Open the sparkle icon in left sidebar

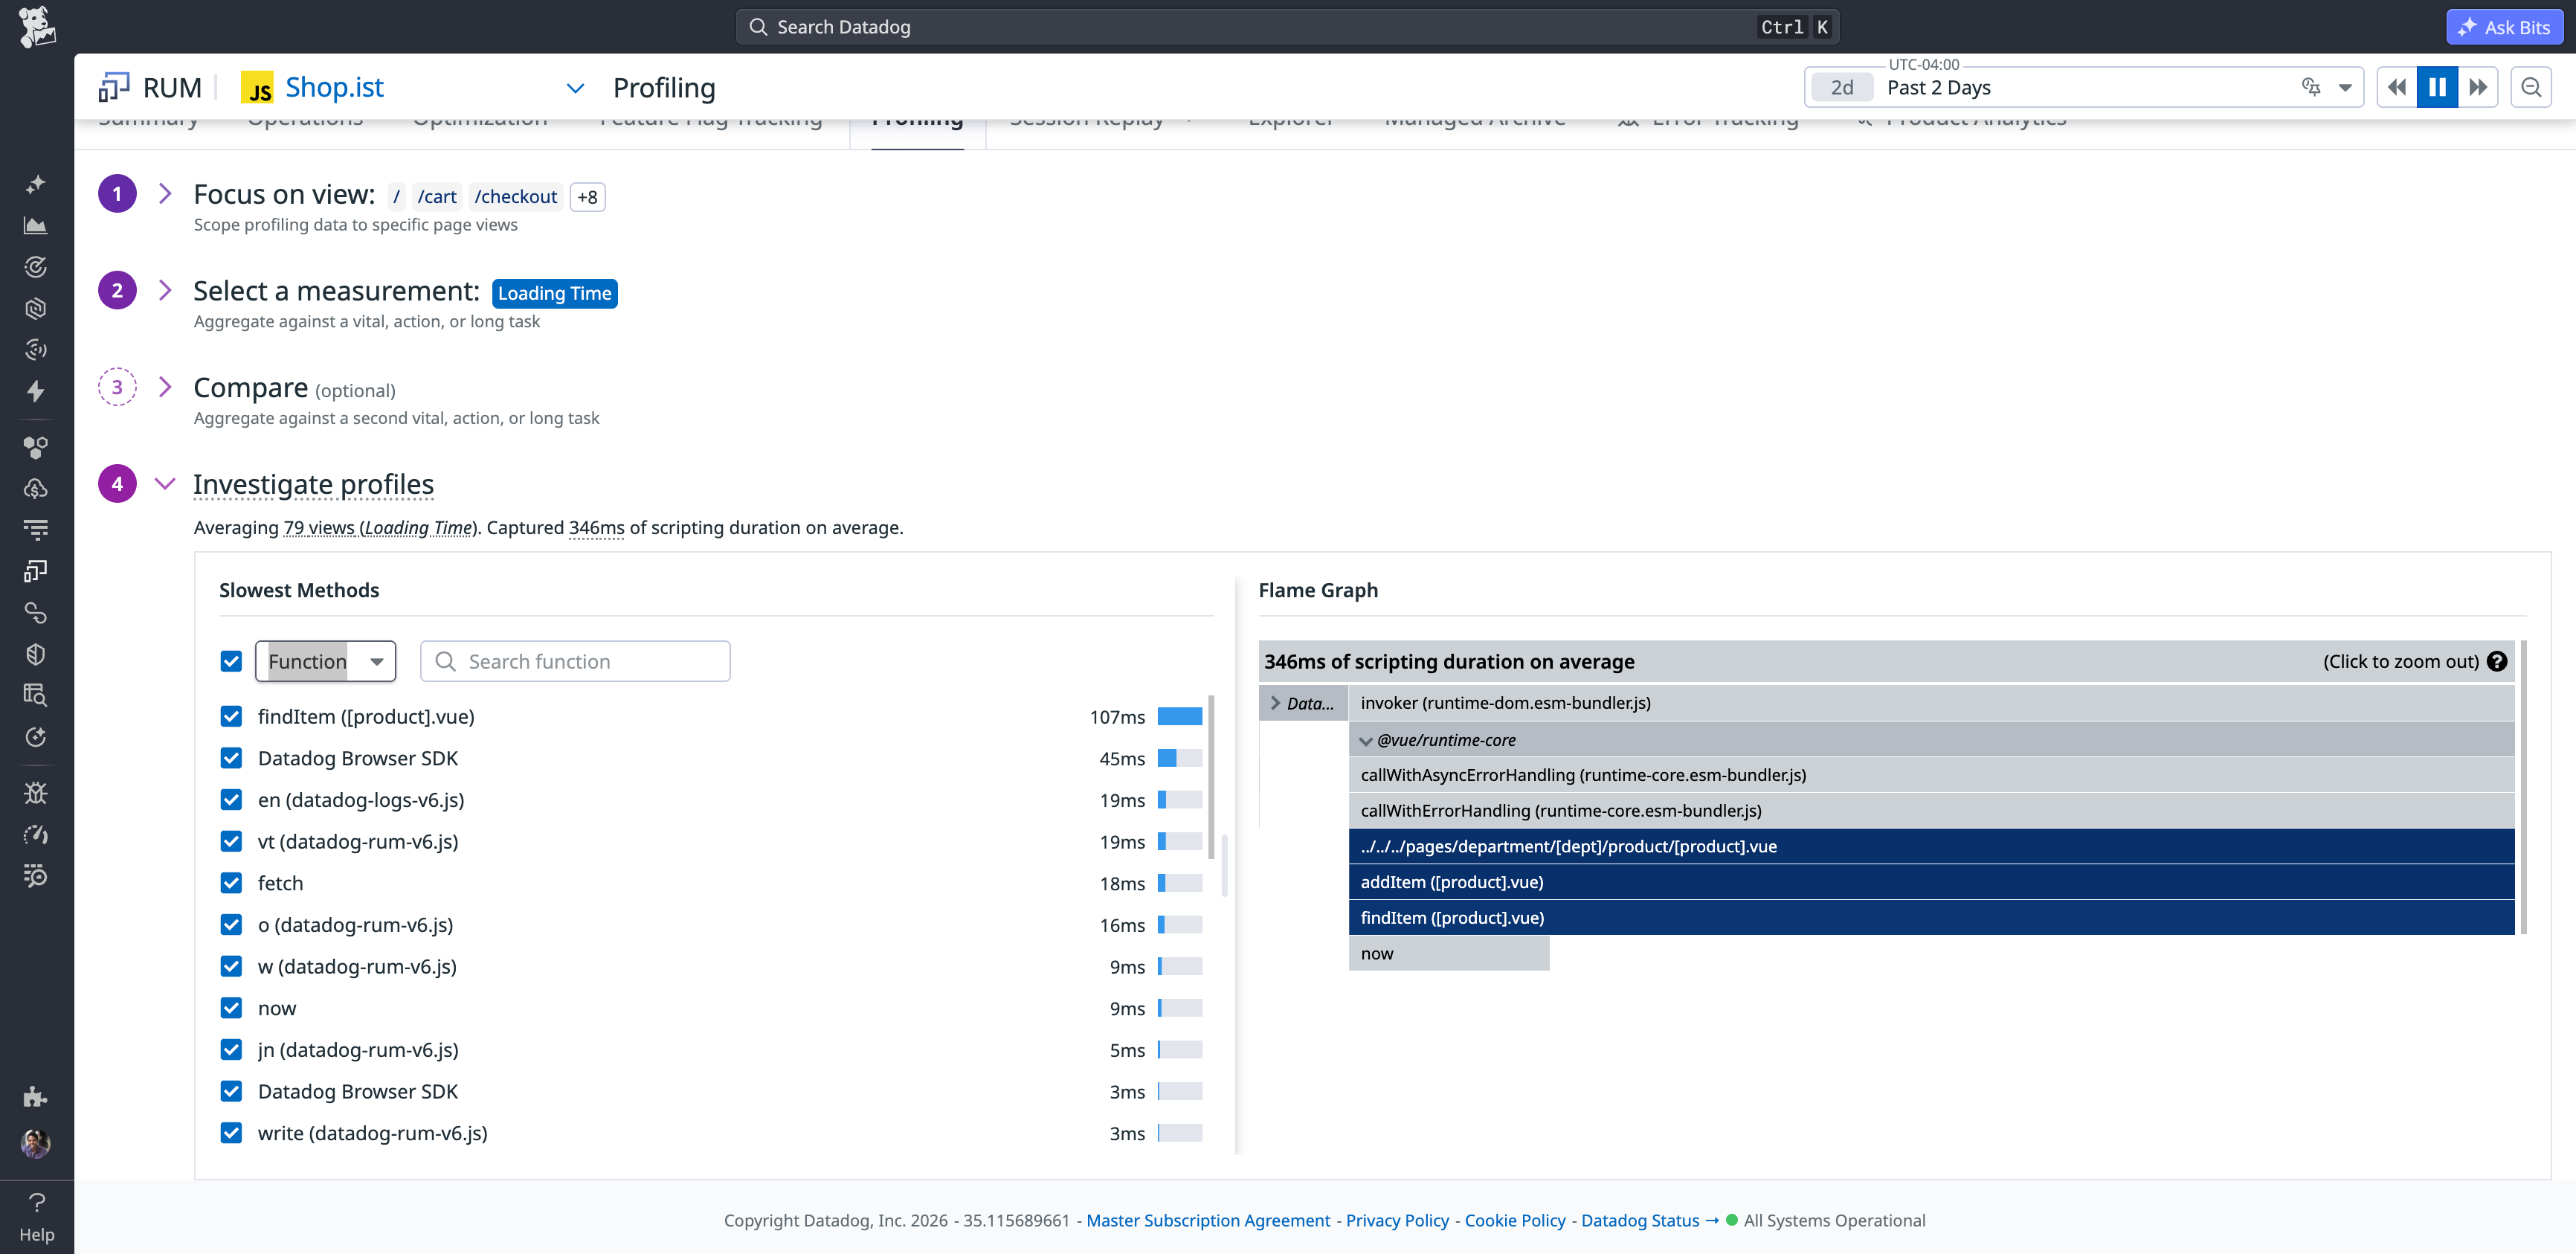[36, 184]
